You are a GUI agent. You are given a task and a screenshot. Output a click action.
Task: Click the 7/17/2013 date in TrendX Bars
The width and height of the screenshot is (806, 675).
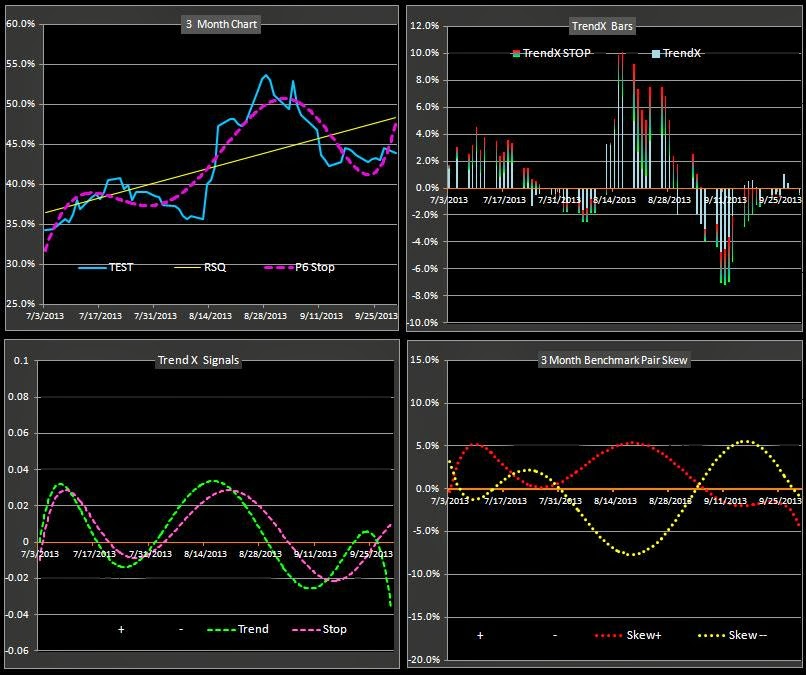pyautogui.click(x=504, y=199)
